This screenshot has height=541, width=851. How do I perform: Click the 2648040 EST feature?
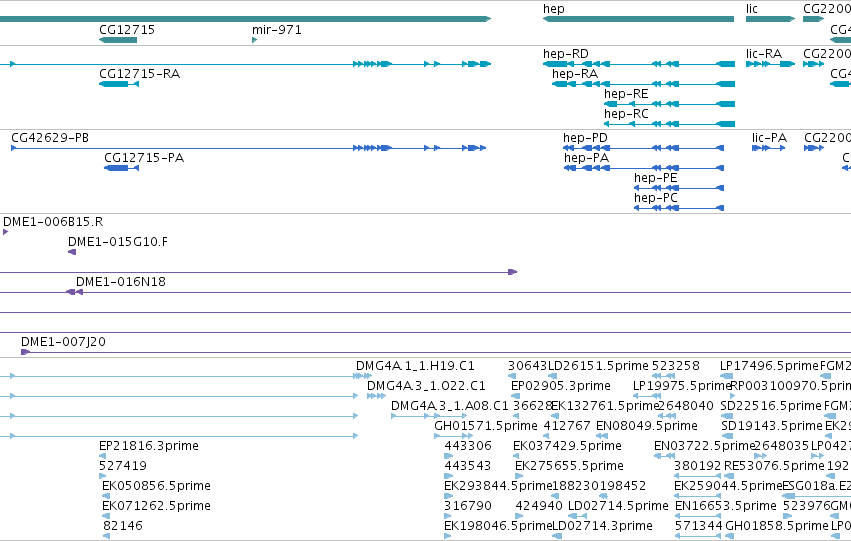click(666, 416)
